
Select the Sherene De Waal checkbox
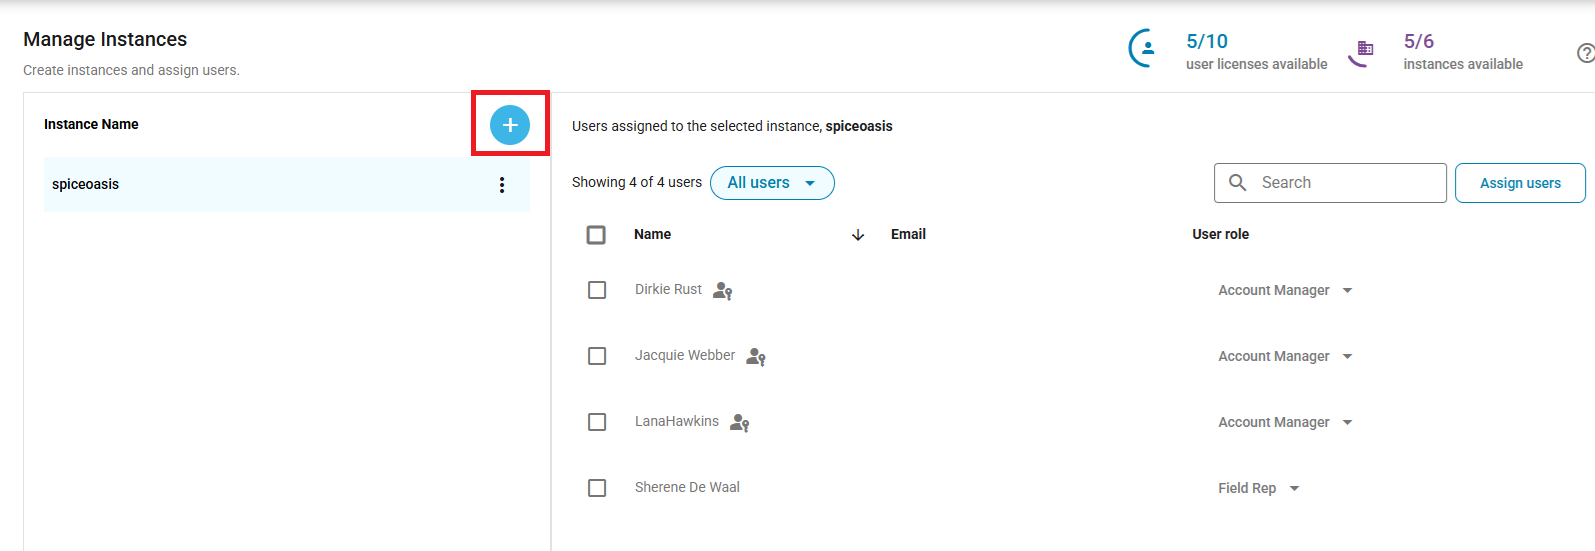tap(597, 488)
